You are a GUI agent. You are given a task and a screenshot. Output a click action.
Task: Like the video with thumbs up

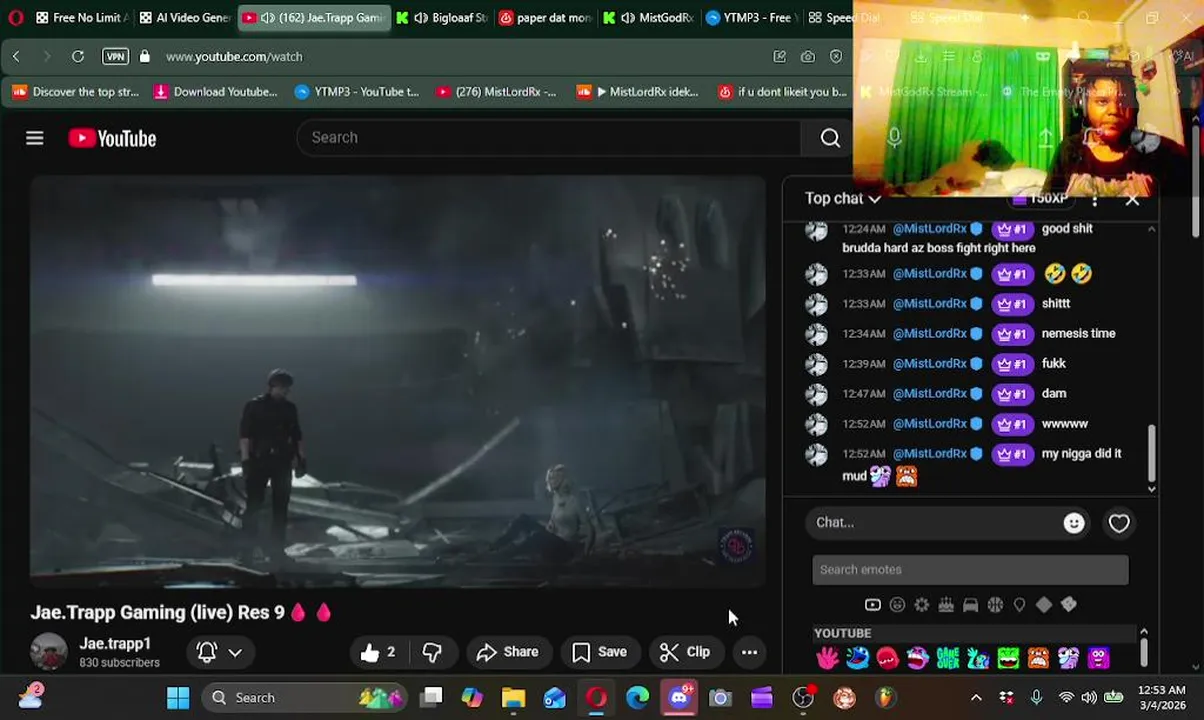point(378,652)
